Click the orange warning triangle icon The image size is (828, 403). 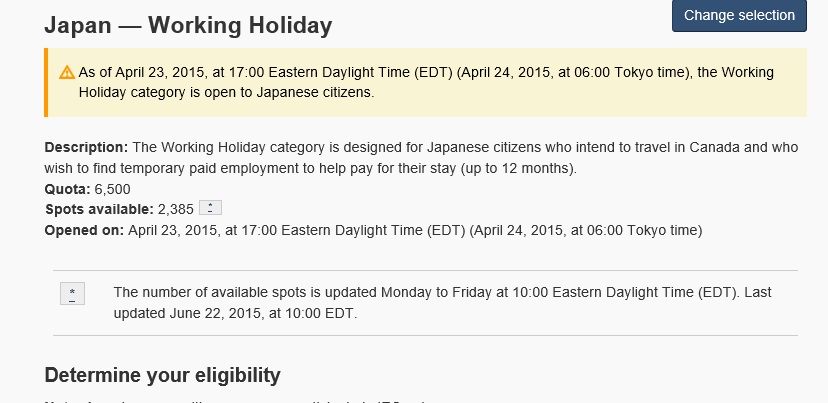tap(67, 73)
